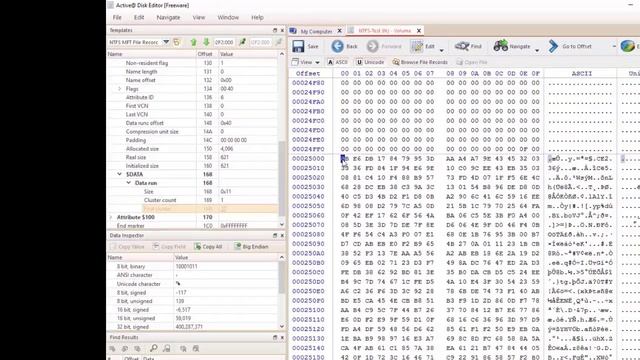The image size is (640, 360).
Task: Click the globe icon at toolbar end
Action: tap(627, 46)
